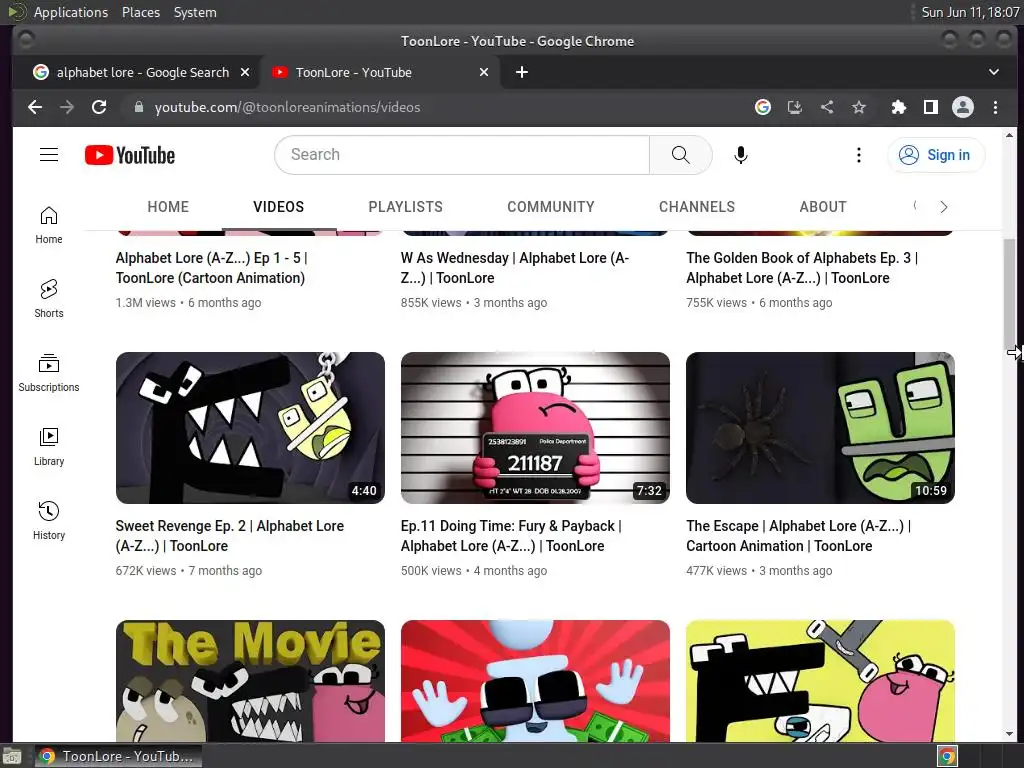Click the Chrome icon in bottom panel tray
The width and height of the screenshot is (1024, 768).
[x=948, y=756]
